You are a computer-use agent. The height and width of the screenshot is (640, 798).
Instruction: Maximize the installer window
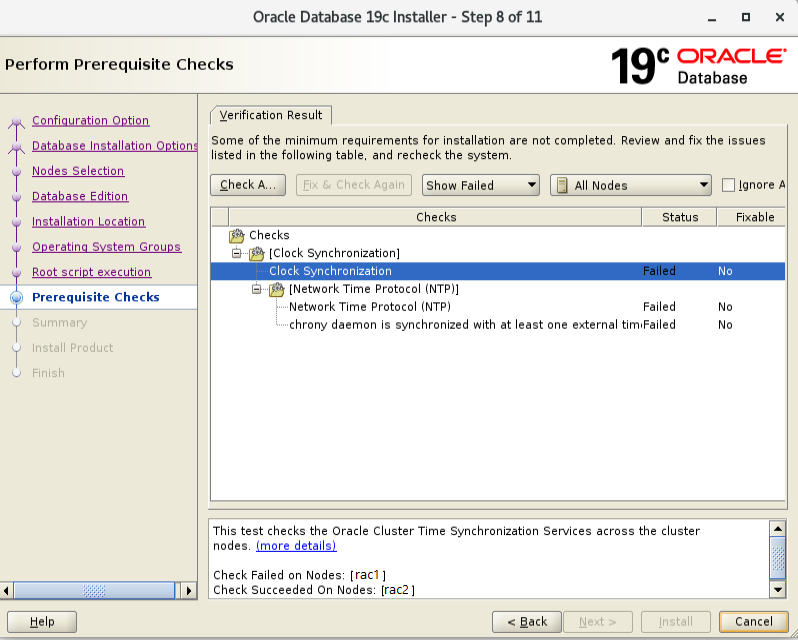[745, 17]
